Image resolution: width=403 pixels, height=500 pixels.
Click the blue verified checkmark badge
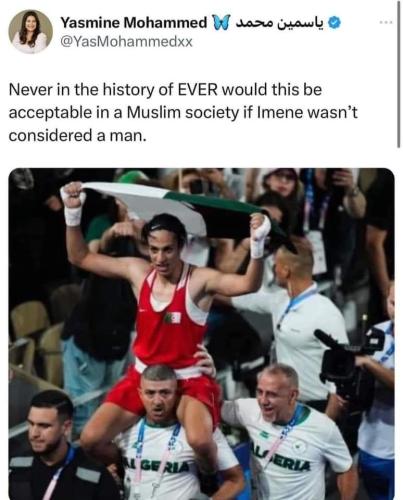334,23
